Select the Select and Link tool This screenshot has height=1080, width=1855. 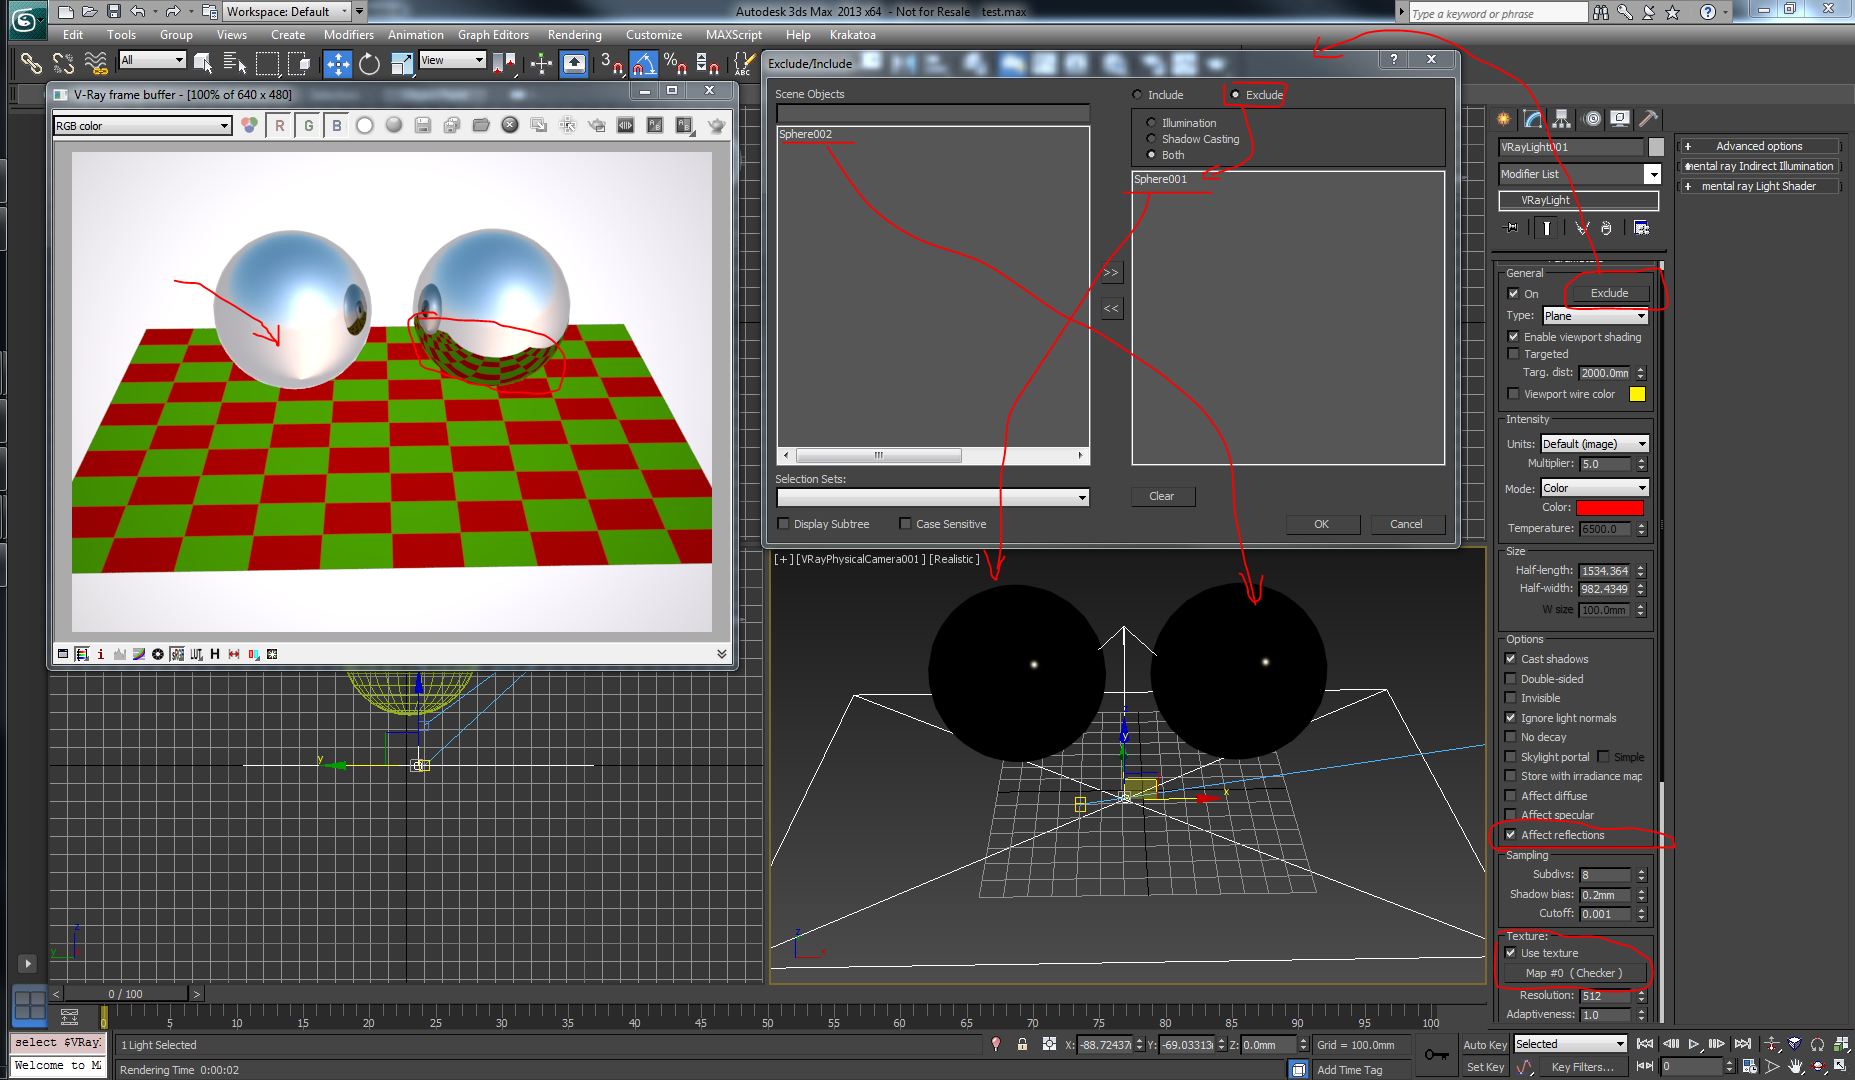(x=31, y=64)
